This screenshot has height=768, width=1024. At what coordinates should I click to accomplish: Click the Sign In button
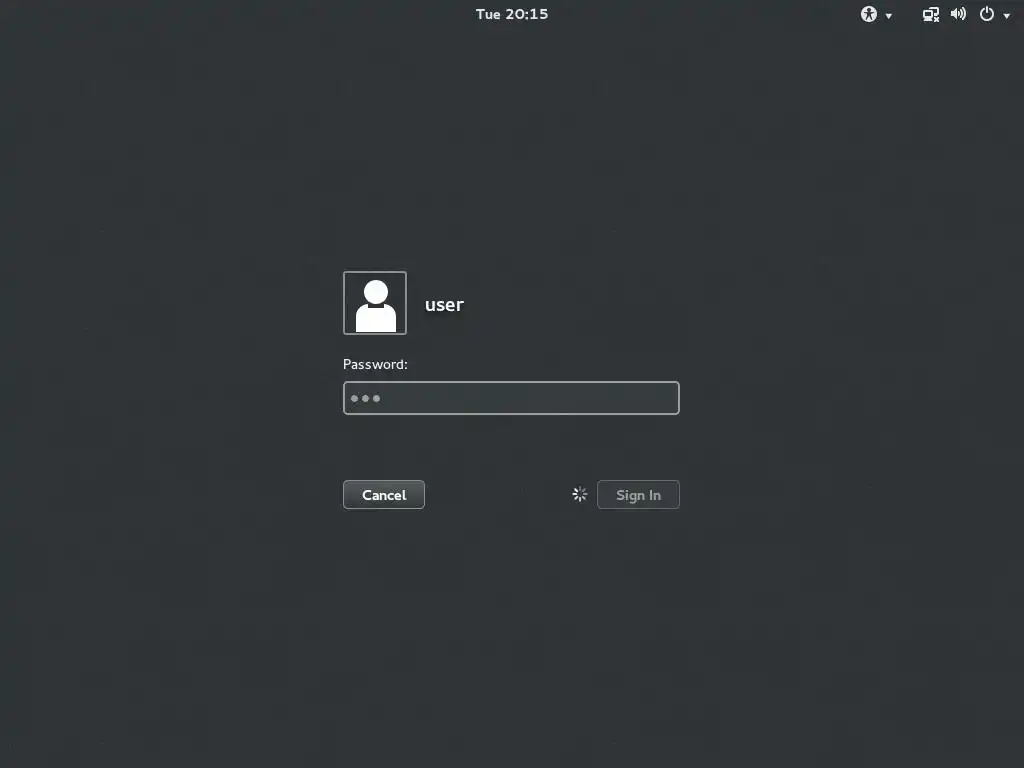coord(638,495)
